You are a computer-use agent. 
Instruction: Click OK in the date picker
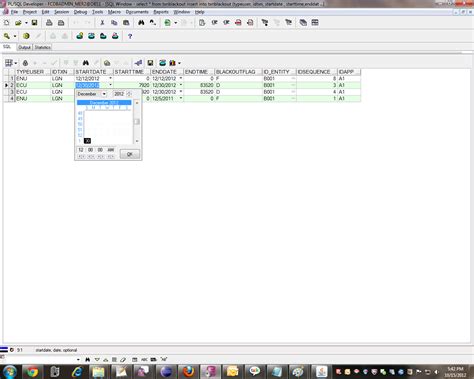130,154
